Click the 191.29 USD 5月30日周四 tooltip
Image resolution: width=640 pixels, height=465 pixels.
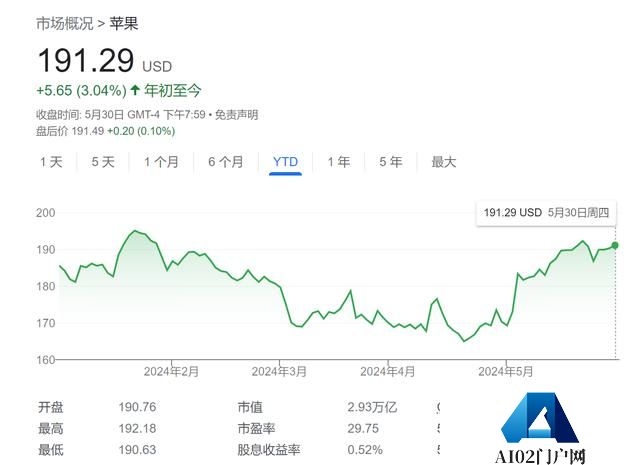546,213
